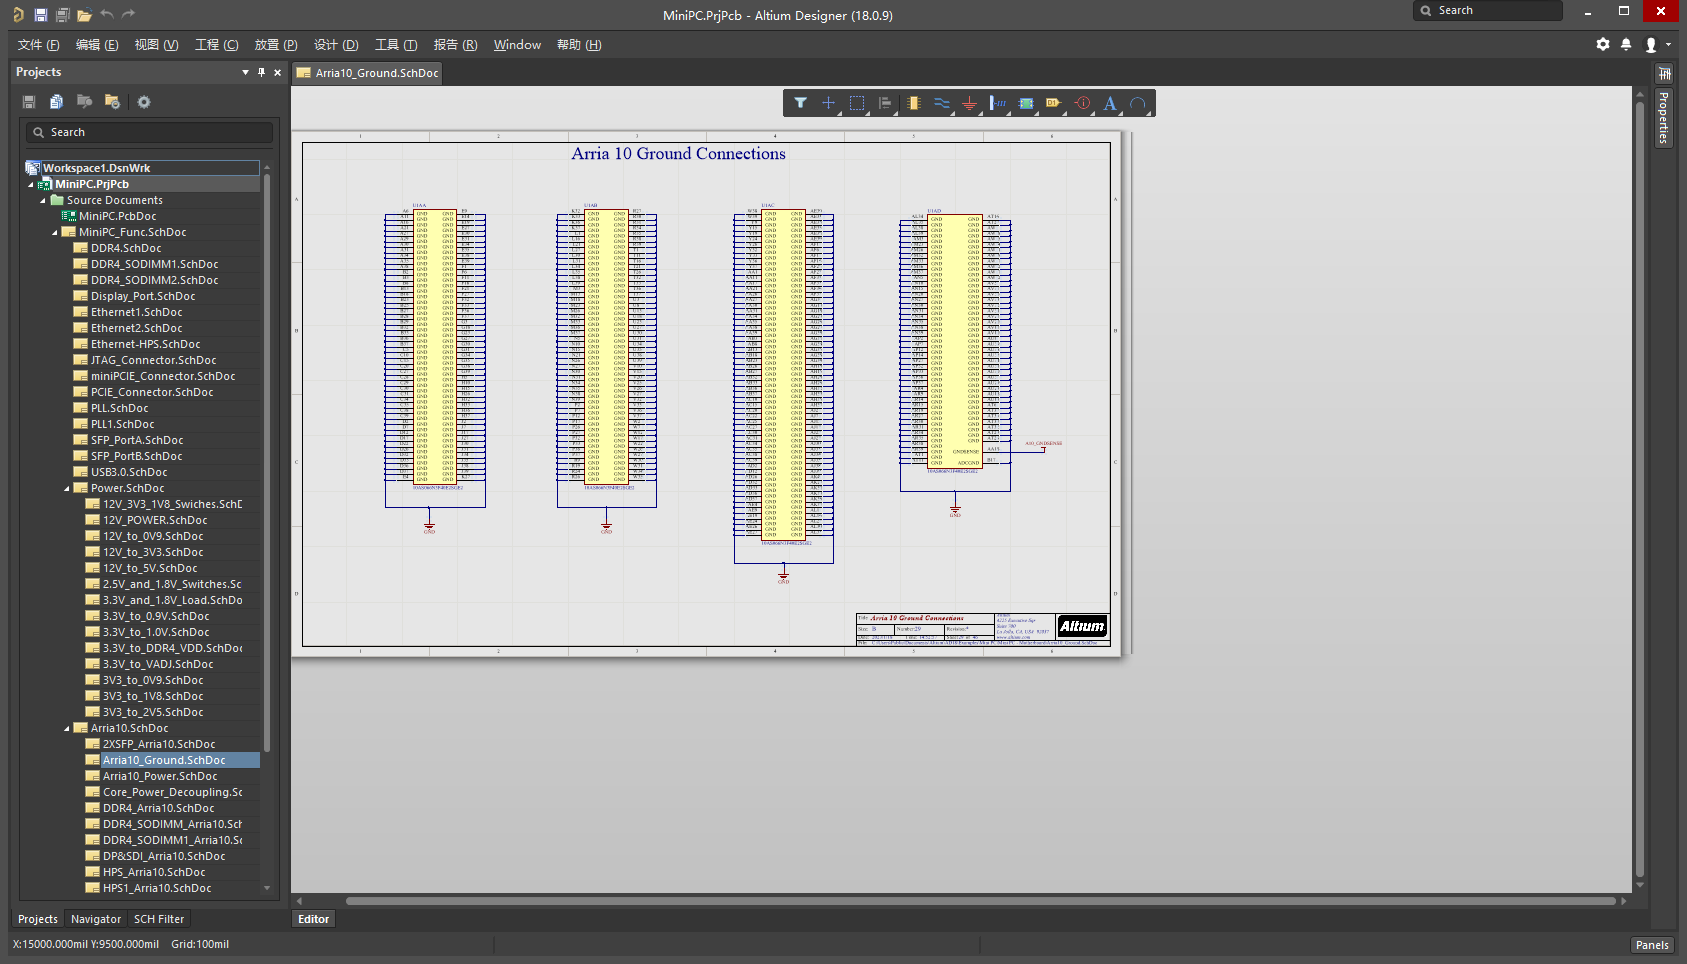
Task: Open the 工具 (T) menu
Action: tap(396, 45)
